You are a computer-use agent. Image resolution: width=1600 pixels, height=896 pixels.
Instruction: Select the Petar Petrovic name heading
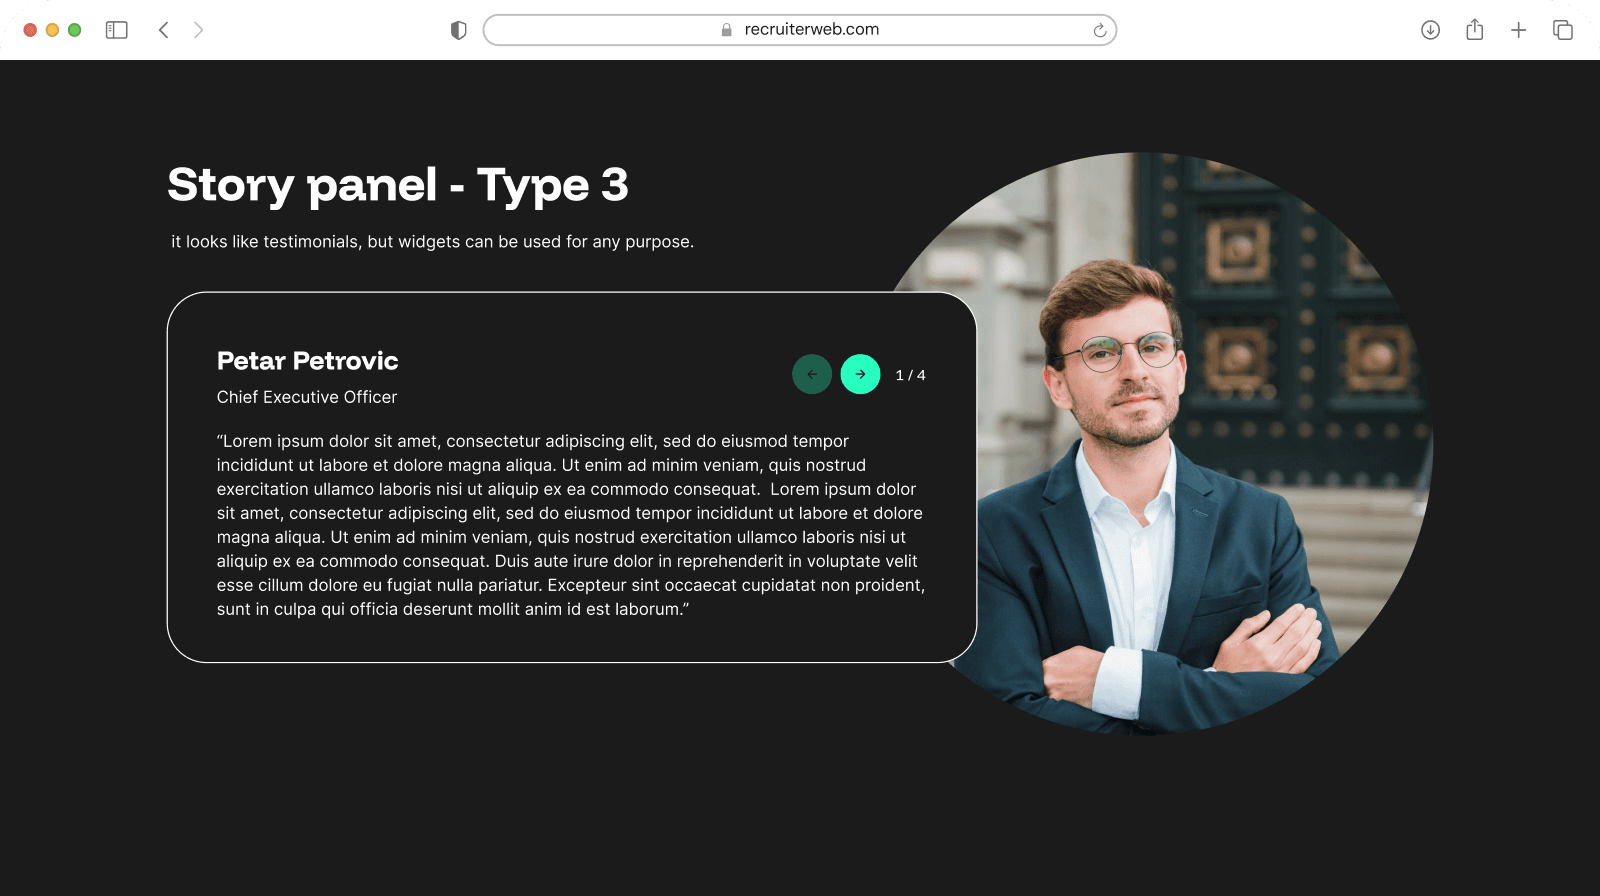tap(307, 361)
